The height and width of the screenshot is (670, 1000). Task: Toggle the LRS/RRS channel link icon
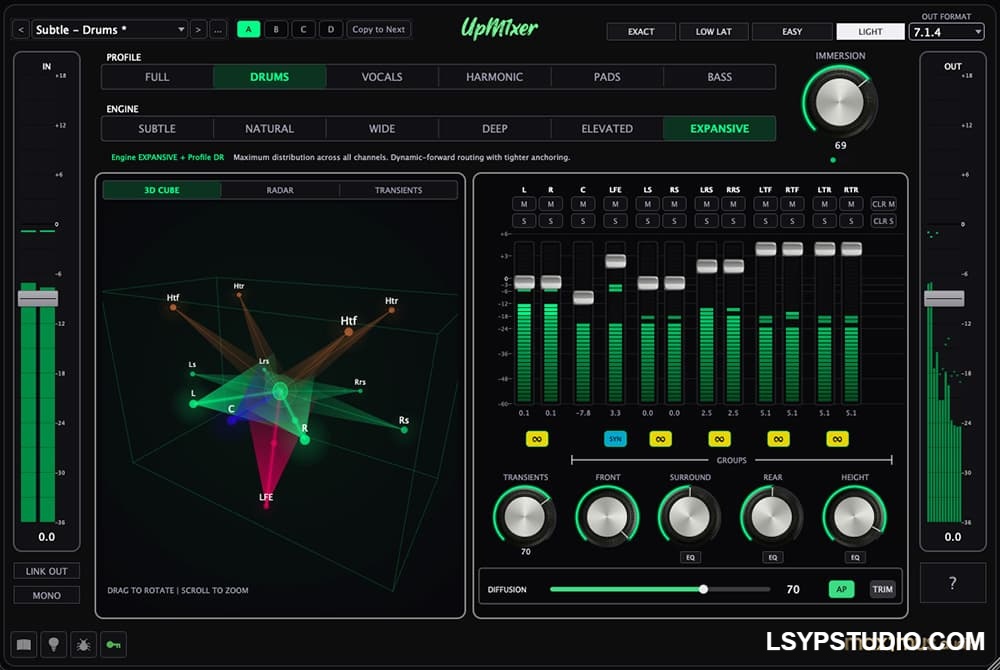719,439
